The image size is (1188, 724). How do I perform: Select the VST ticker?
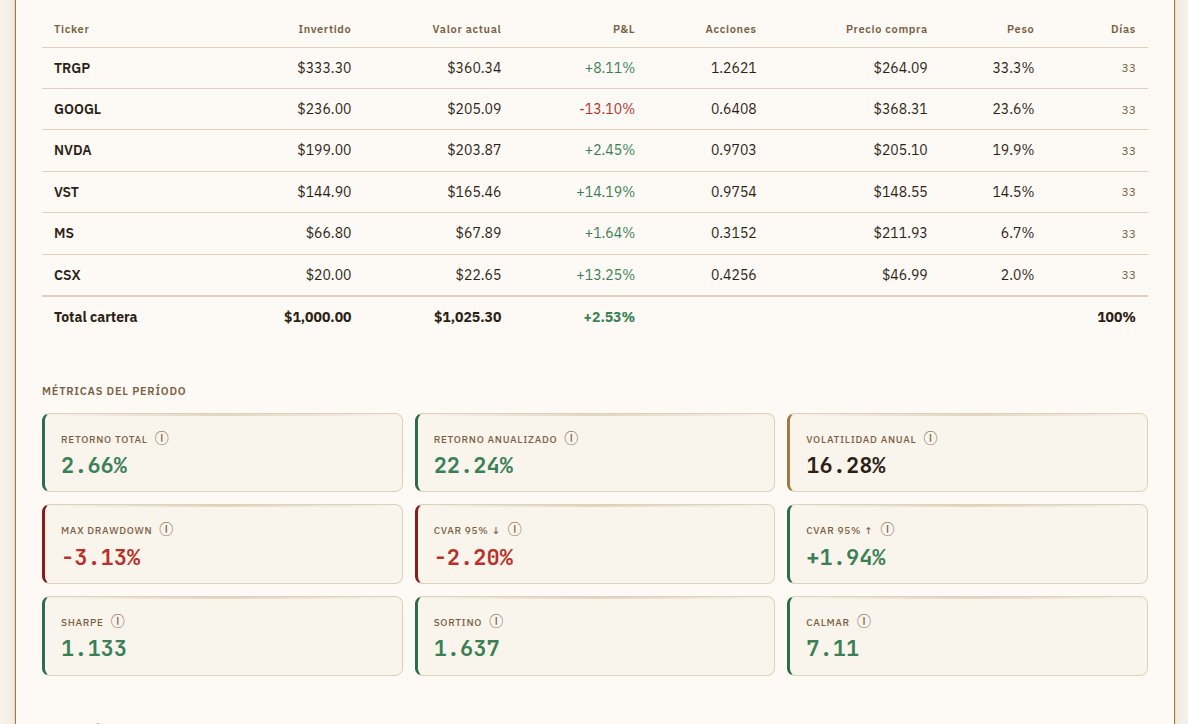66,192
